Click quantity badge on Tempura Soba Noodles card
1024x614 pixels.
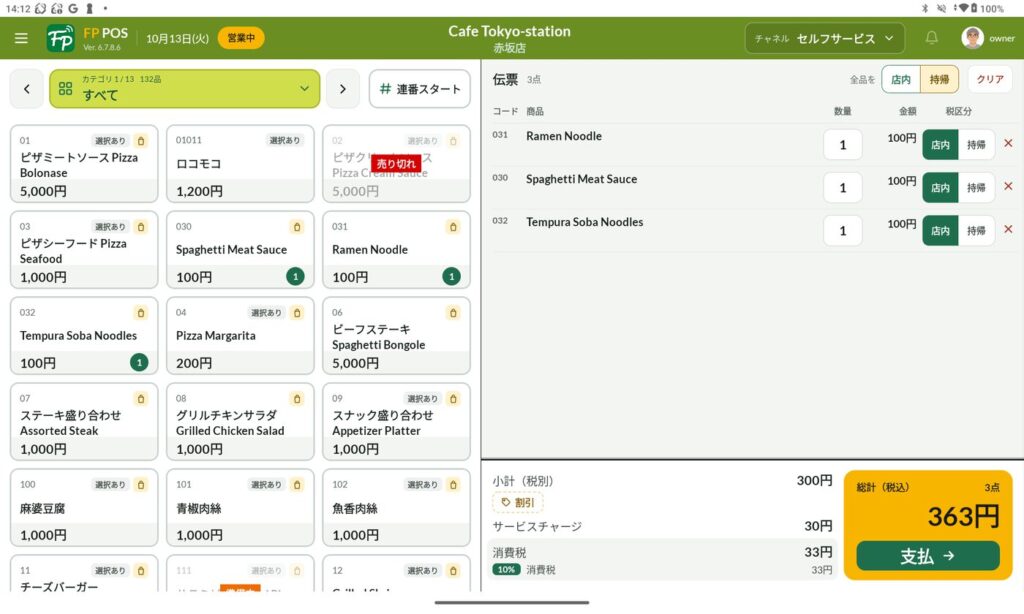139,363
